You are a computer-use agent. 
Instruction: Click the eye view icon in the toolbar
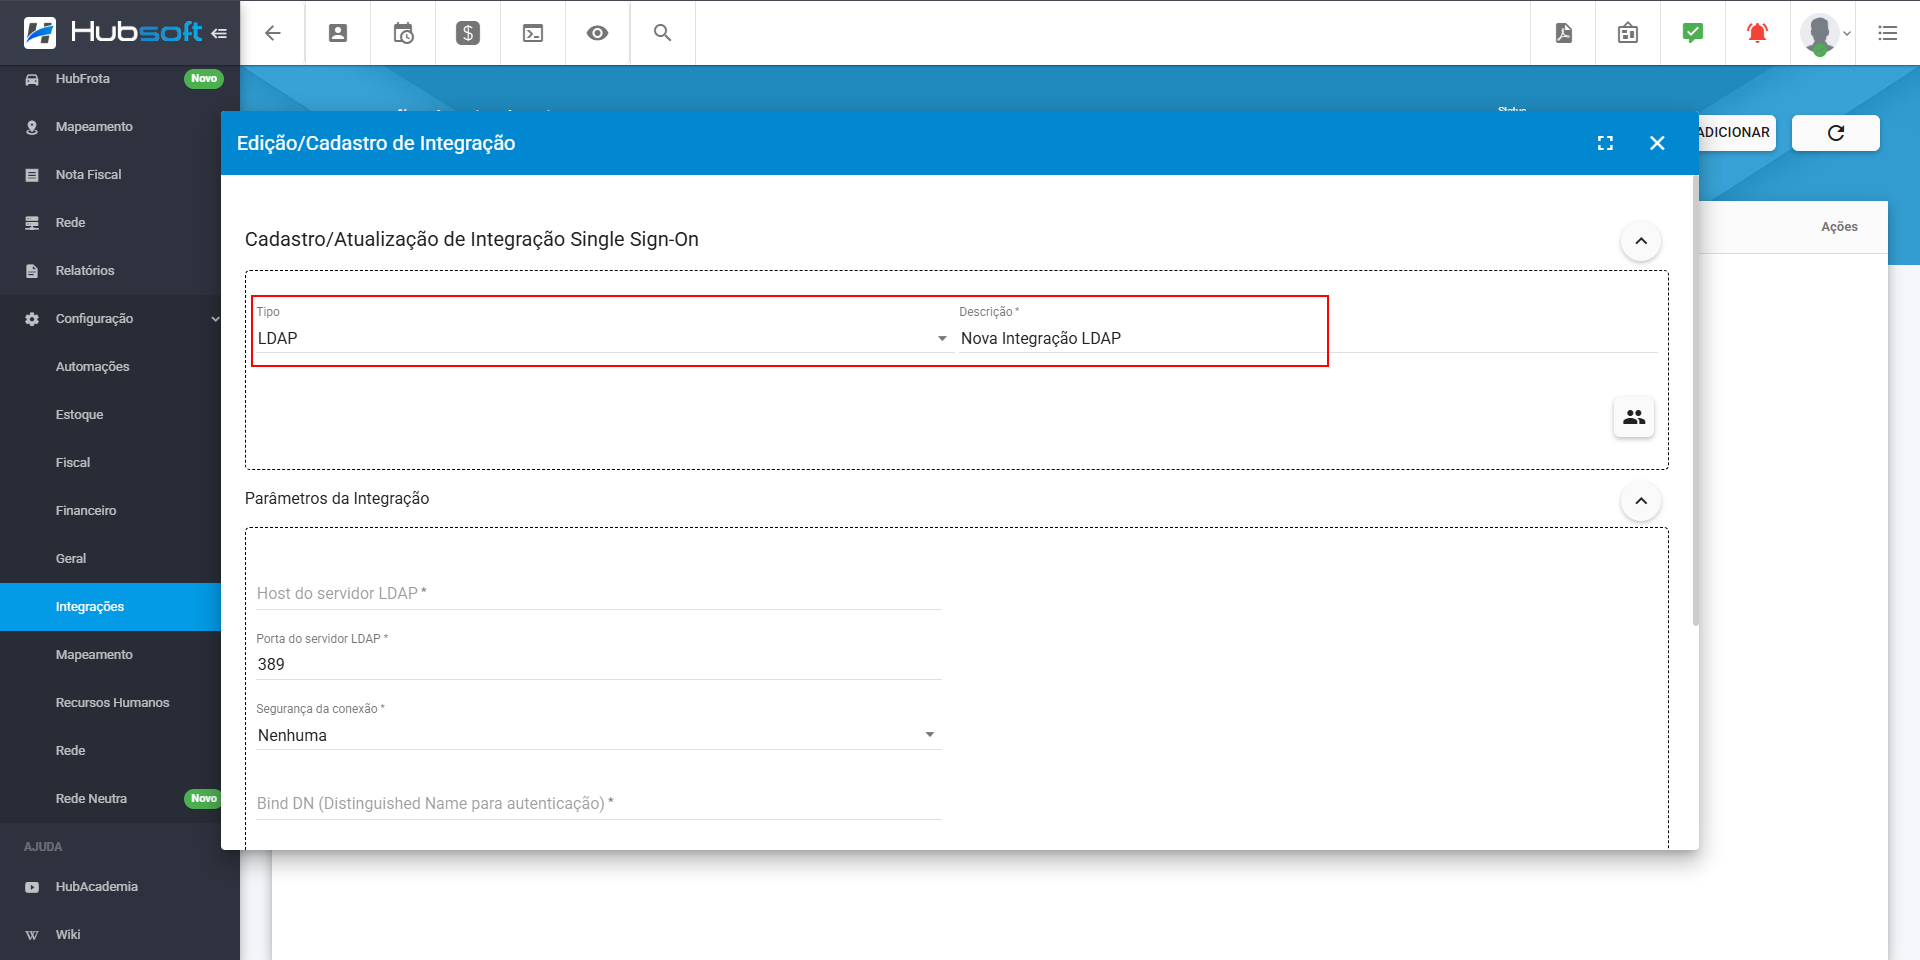(x=597, y=33)
